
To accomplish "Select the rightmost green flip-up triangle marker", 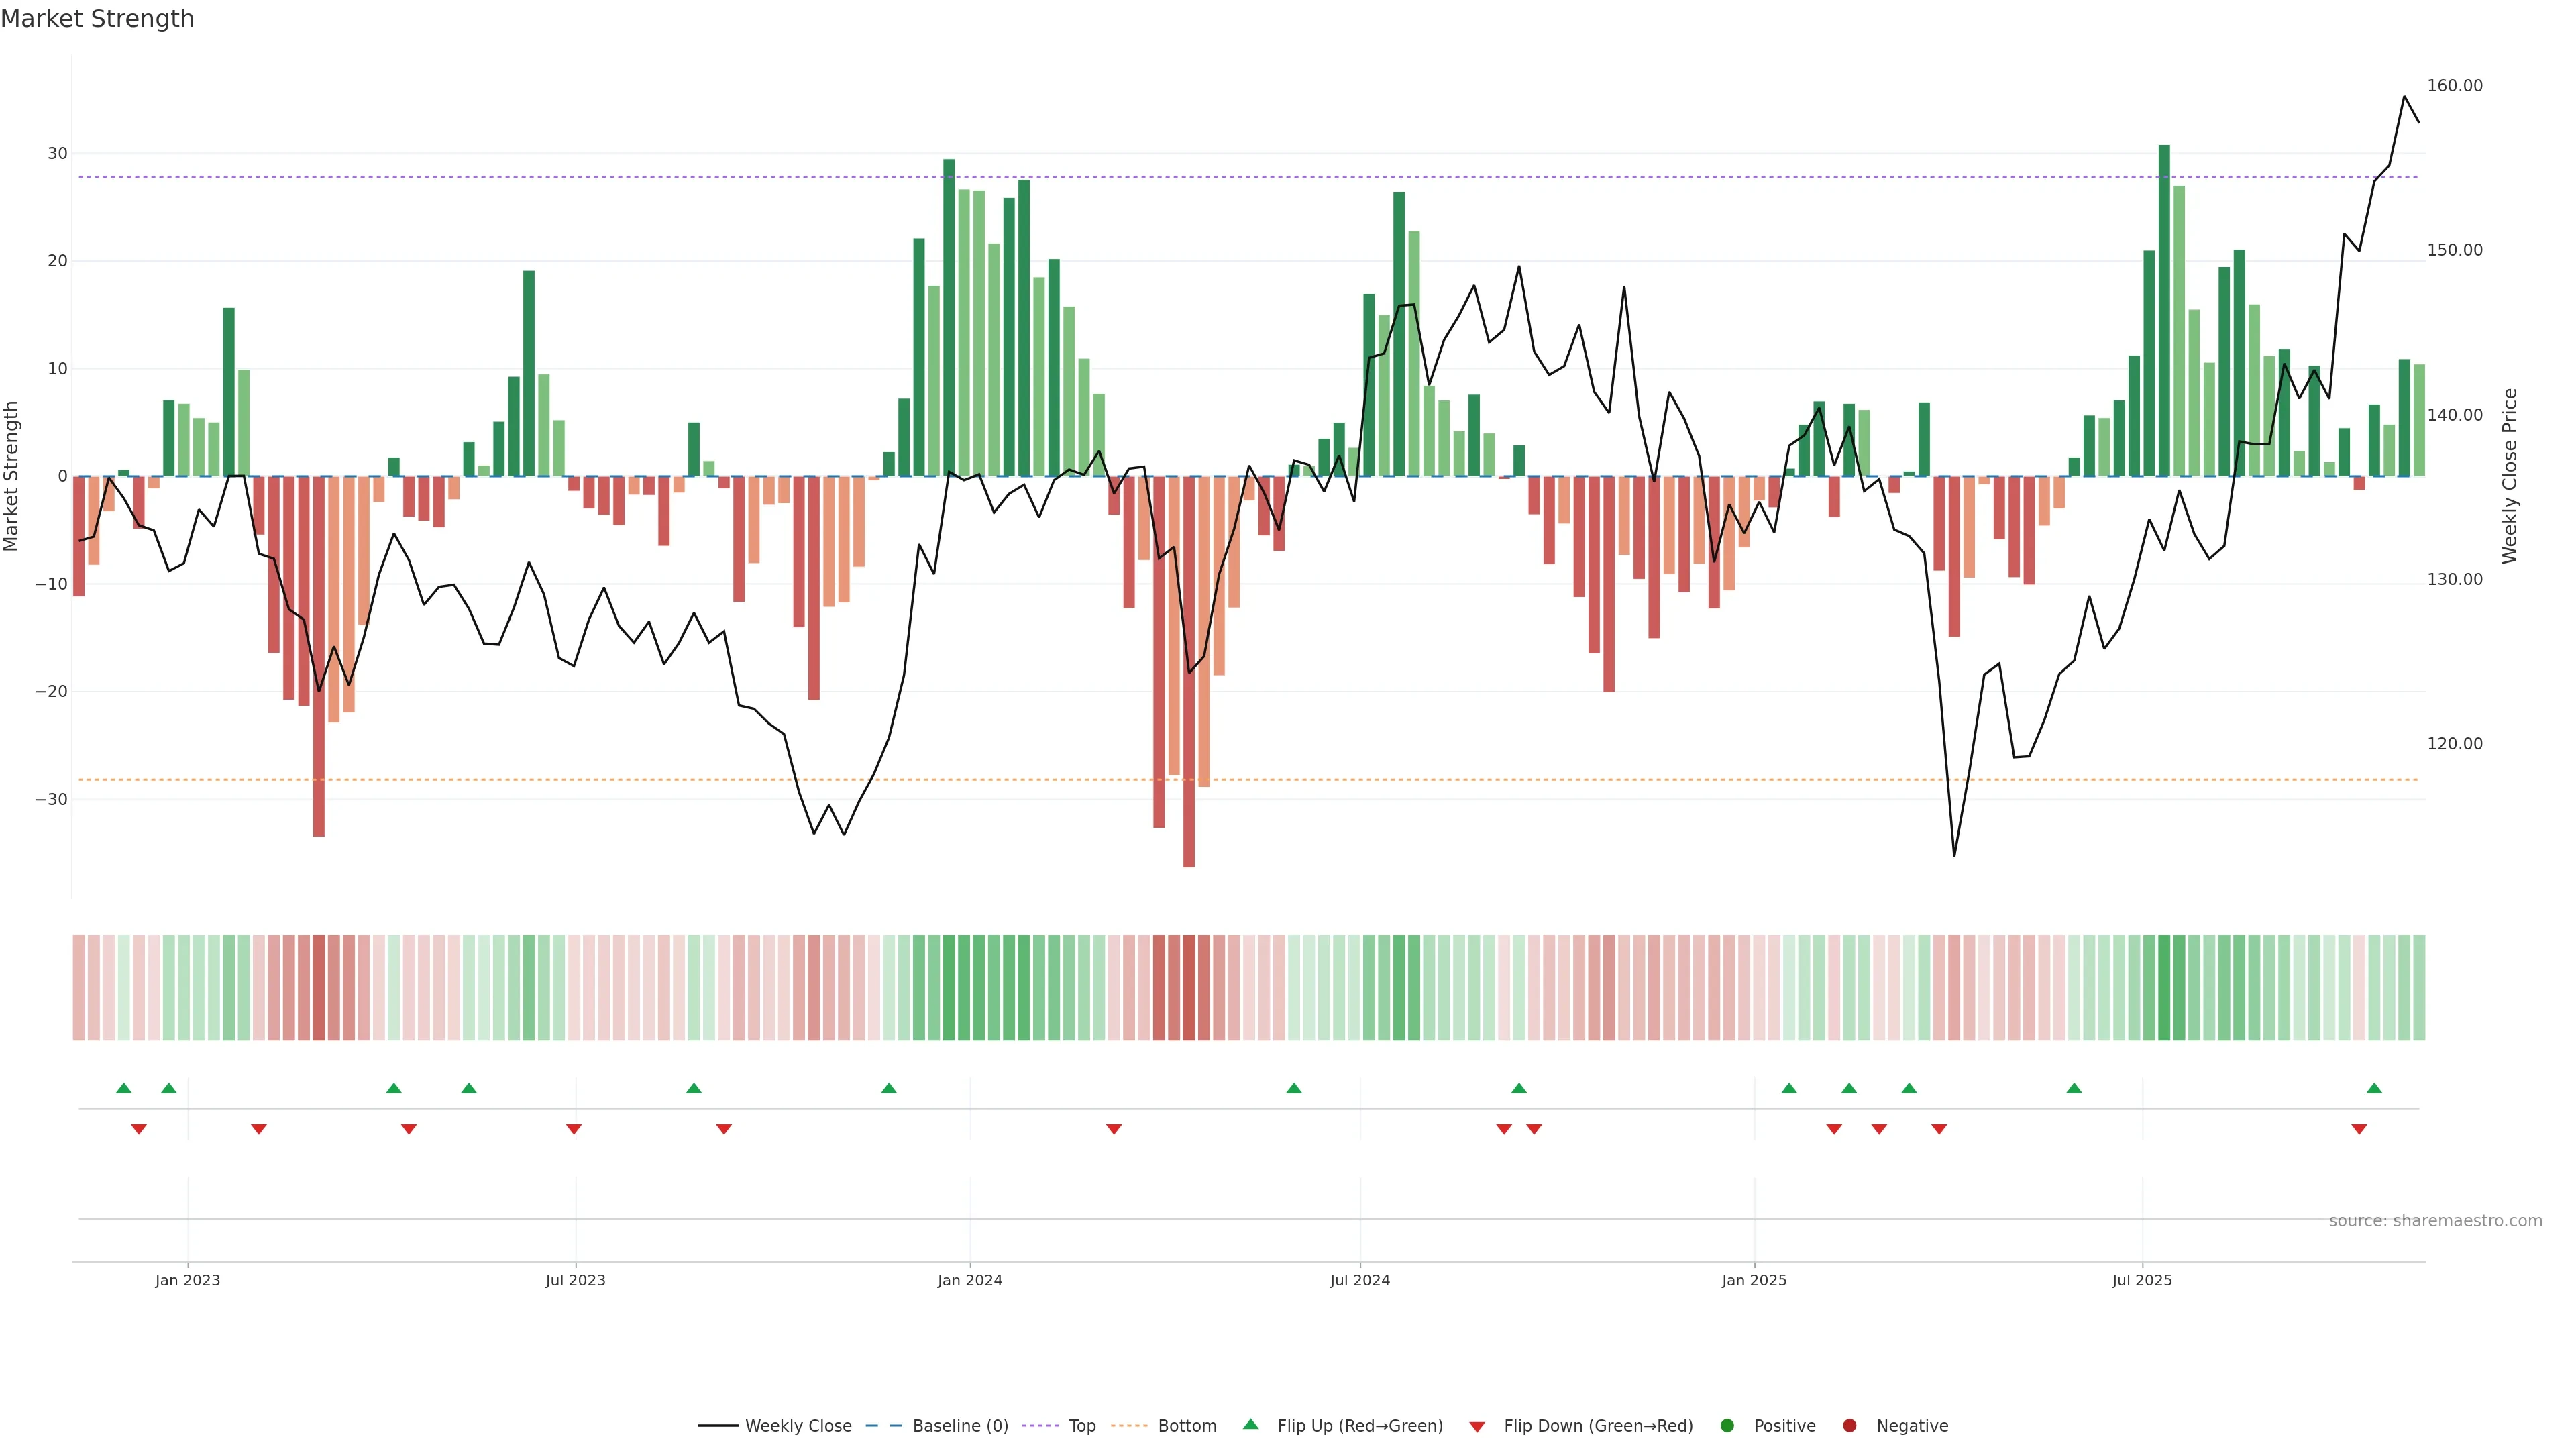I will tap(2374, 1088).
